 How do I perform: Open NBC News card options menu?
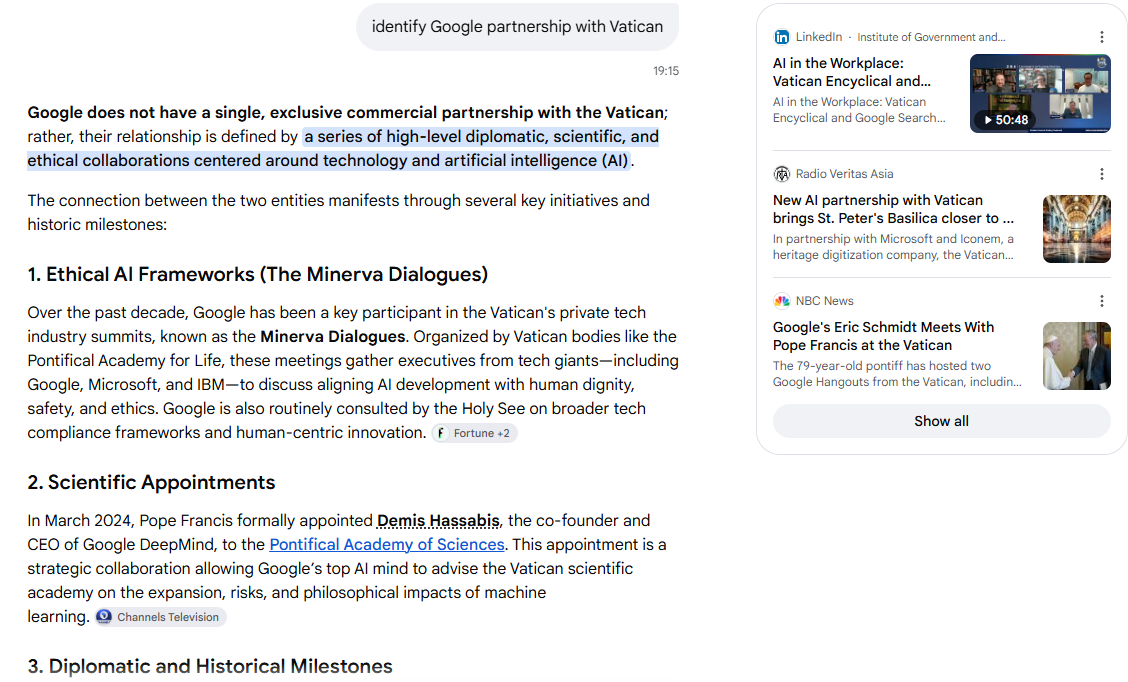point(1101,301)
